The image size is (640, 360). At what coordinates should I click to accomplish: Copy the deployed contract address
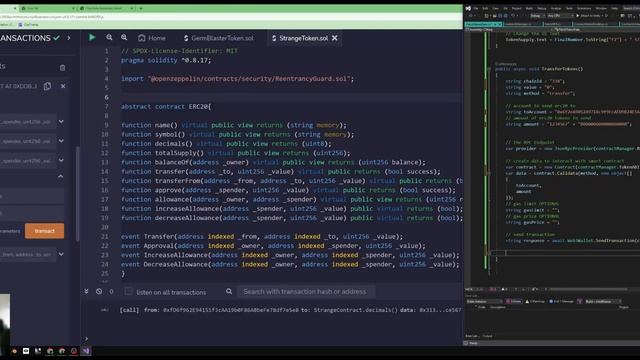(x=47, y=86)
